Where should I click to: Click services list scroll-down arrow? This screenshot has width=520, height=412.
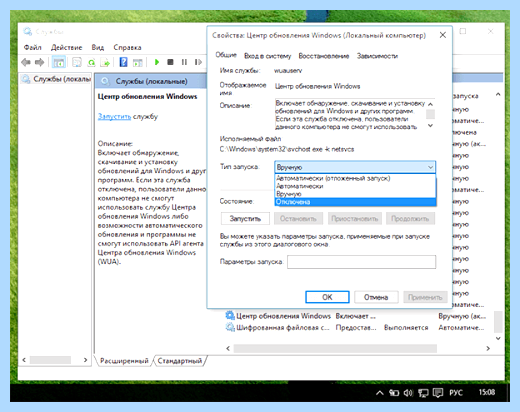pos(498,338)
